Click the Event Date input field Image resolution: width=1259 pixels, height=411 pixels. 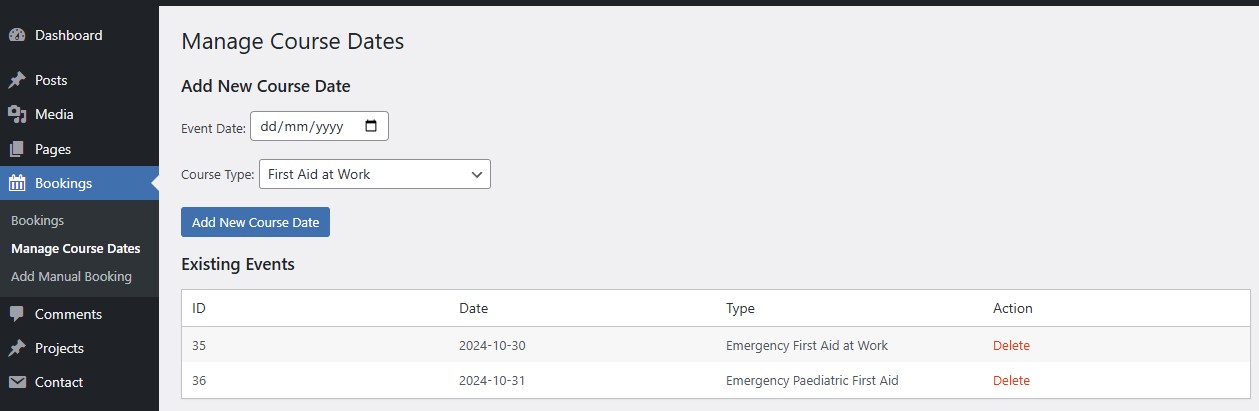point(305,127)
